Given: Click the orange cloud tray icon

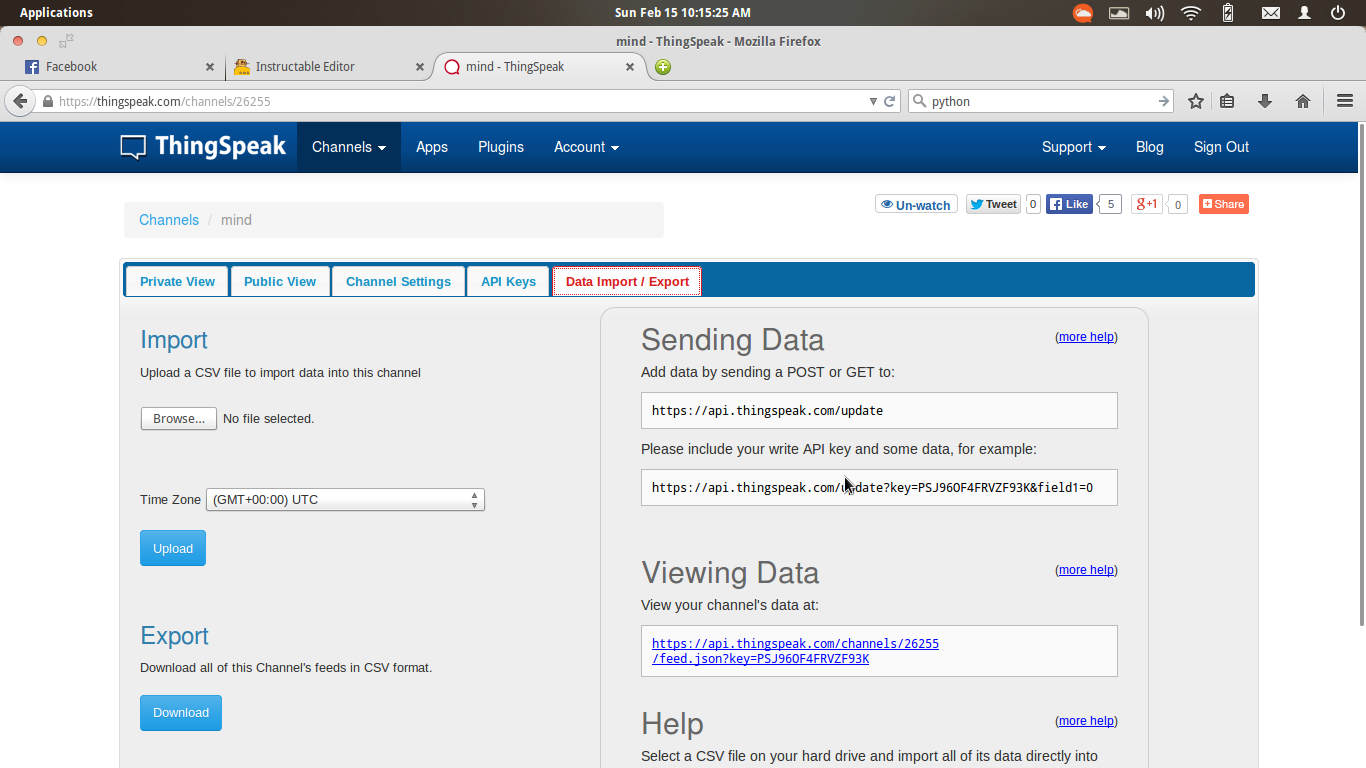Looking at the screenshot, I should coord(1083,13).
